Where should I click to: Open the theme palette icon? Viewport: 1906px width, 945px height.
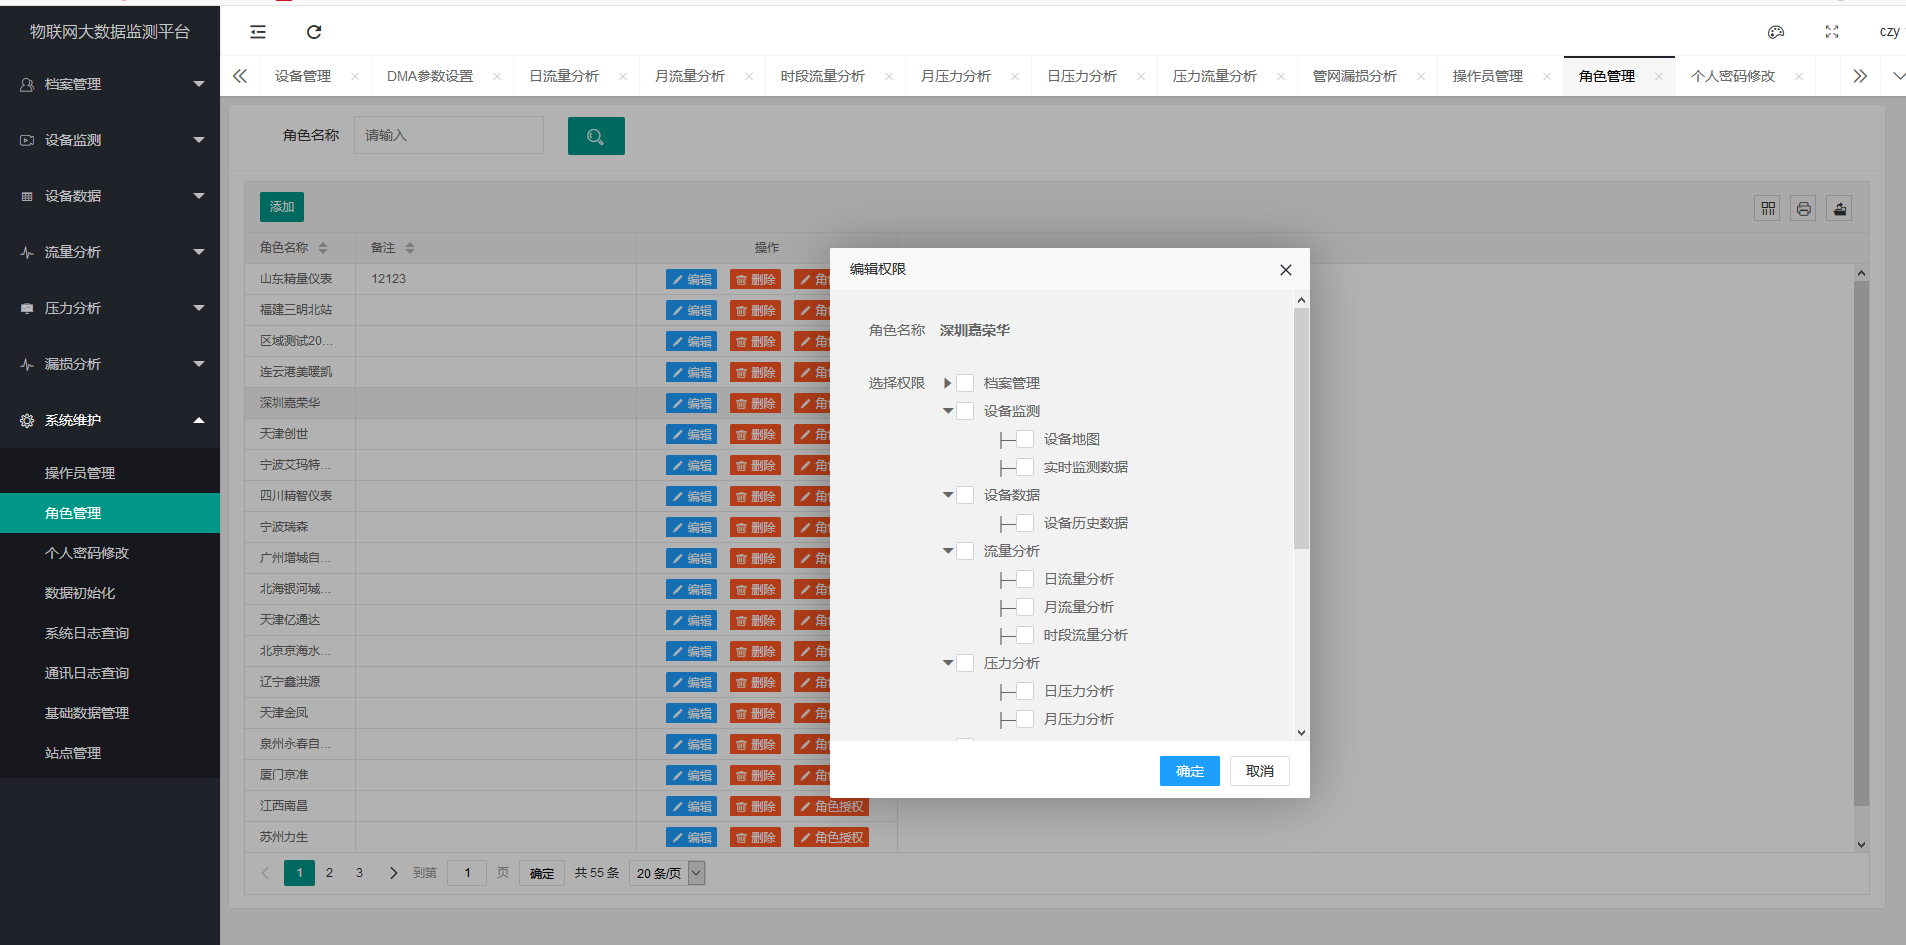tap(1776, 32)
